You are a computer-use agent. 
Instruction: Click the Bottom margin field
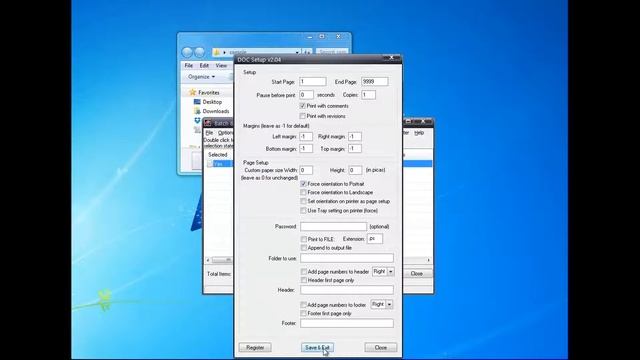click(306, 149)
